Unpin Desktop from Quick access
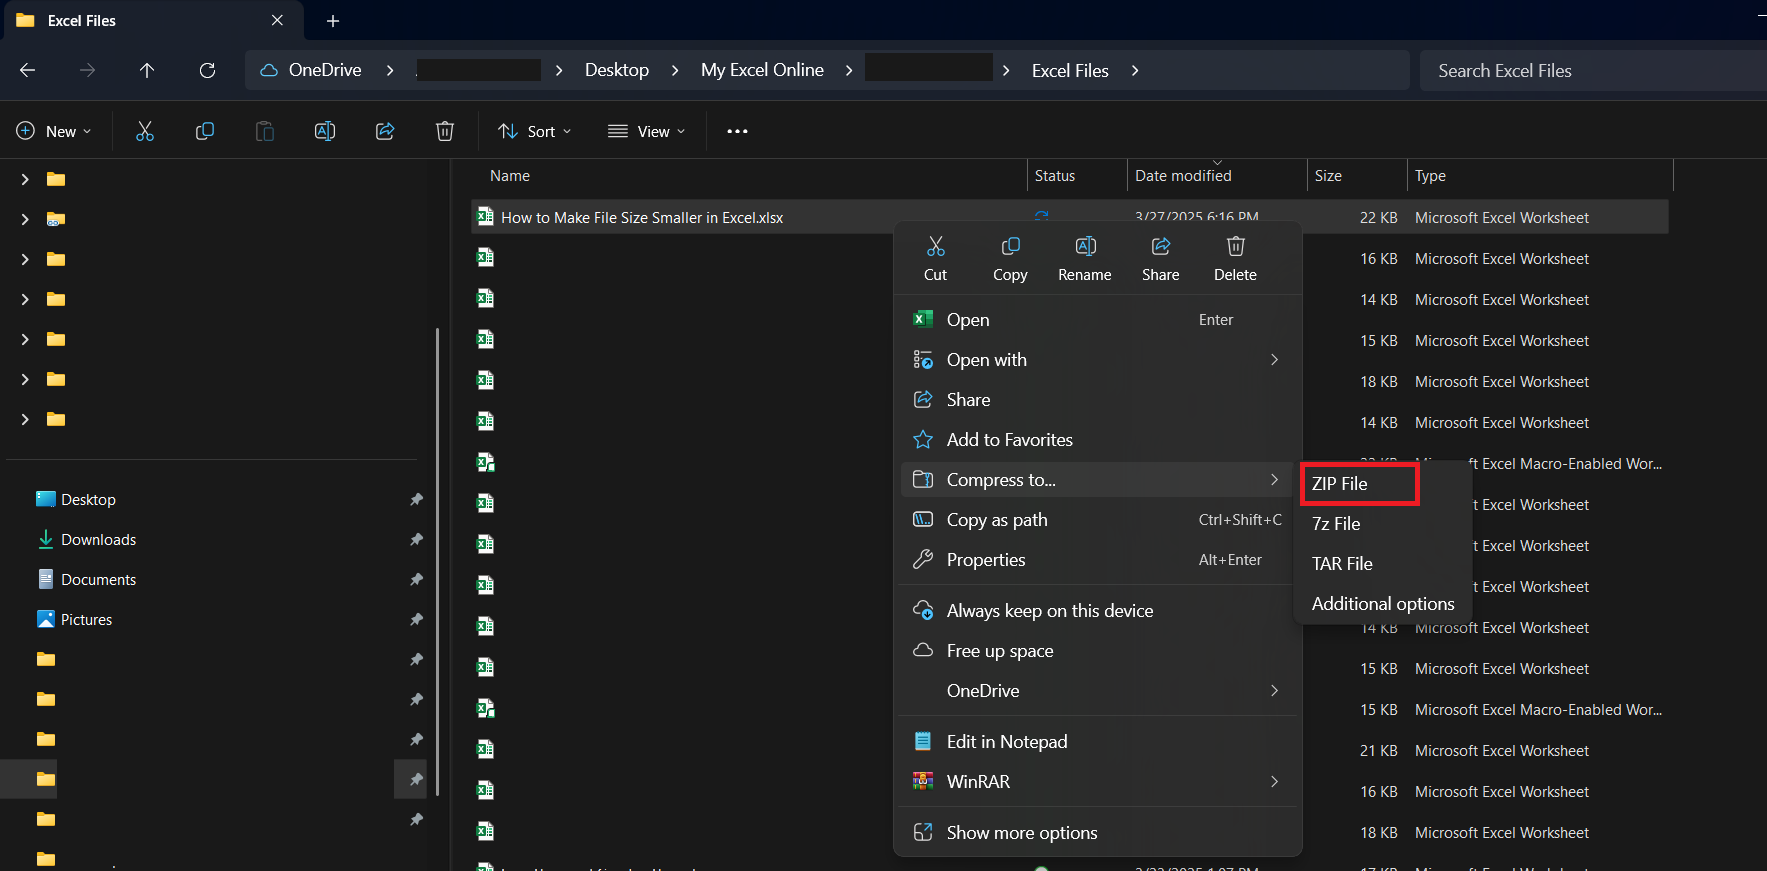The image size is (1767, 871). pos(416,499)
